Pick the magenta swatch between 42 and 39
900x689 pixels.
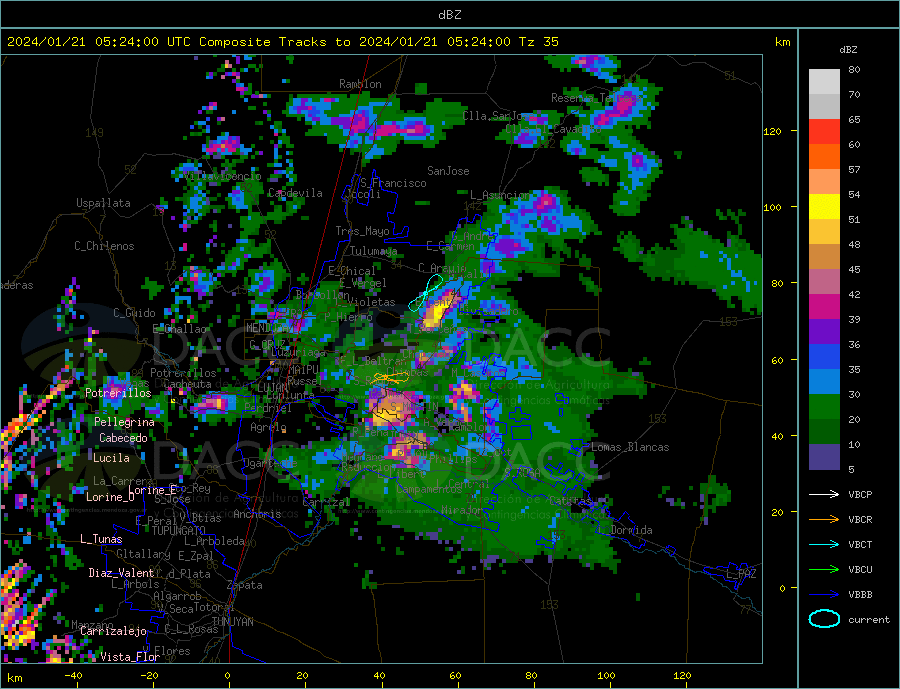click(824, 307)
